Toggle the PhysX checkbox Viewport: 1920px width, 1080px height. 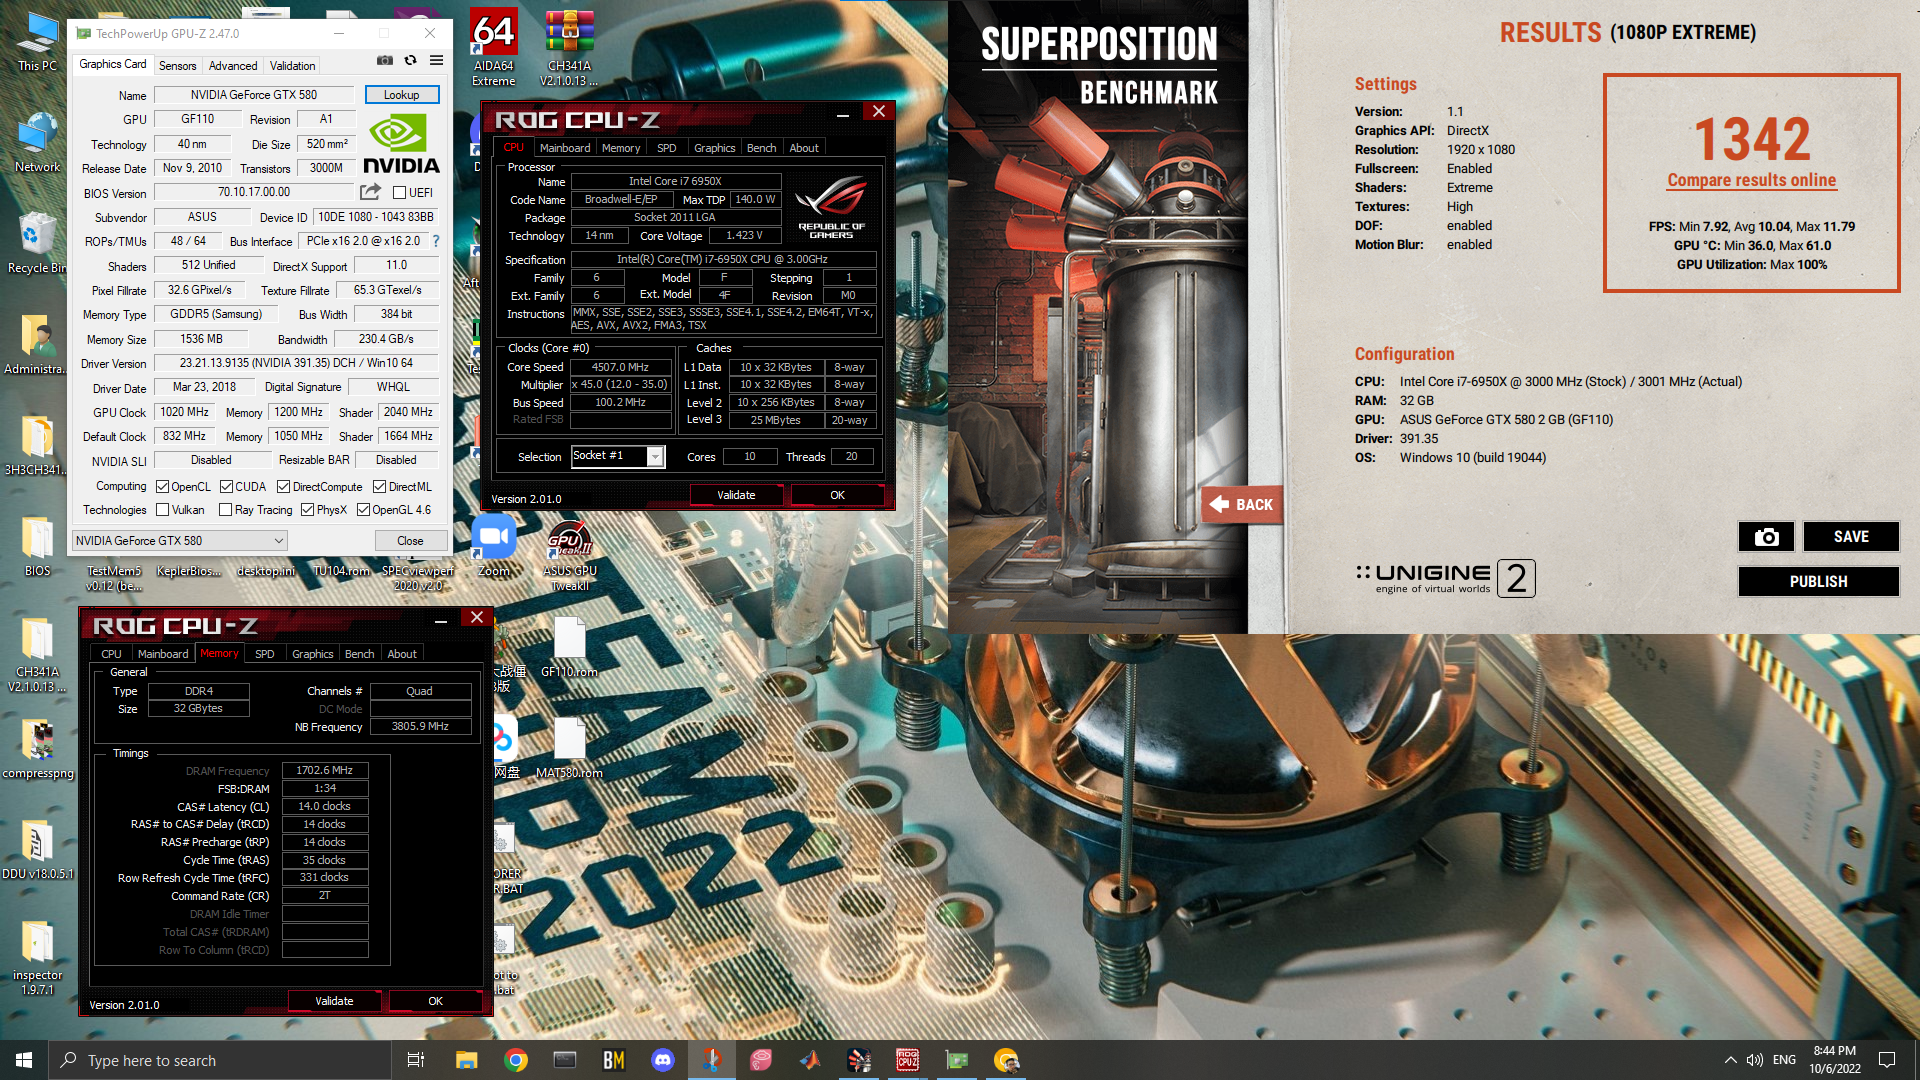coord(307,510)
